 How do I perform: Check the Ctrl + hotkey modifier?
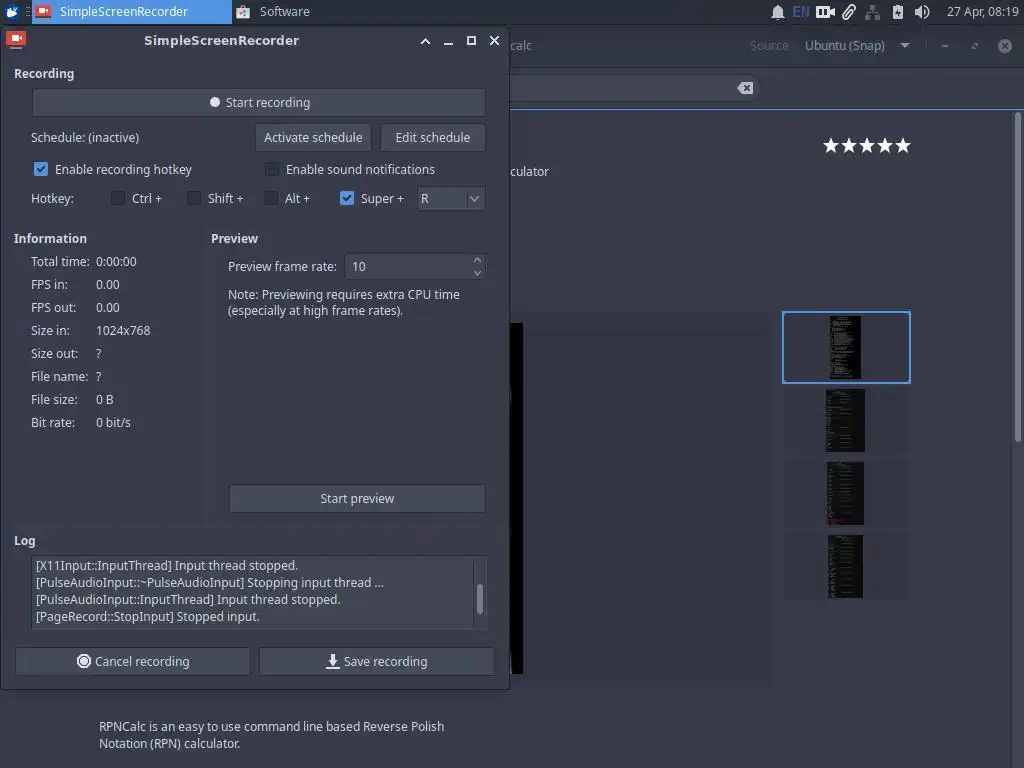(x=118, y=198)
